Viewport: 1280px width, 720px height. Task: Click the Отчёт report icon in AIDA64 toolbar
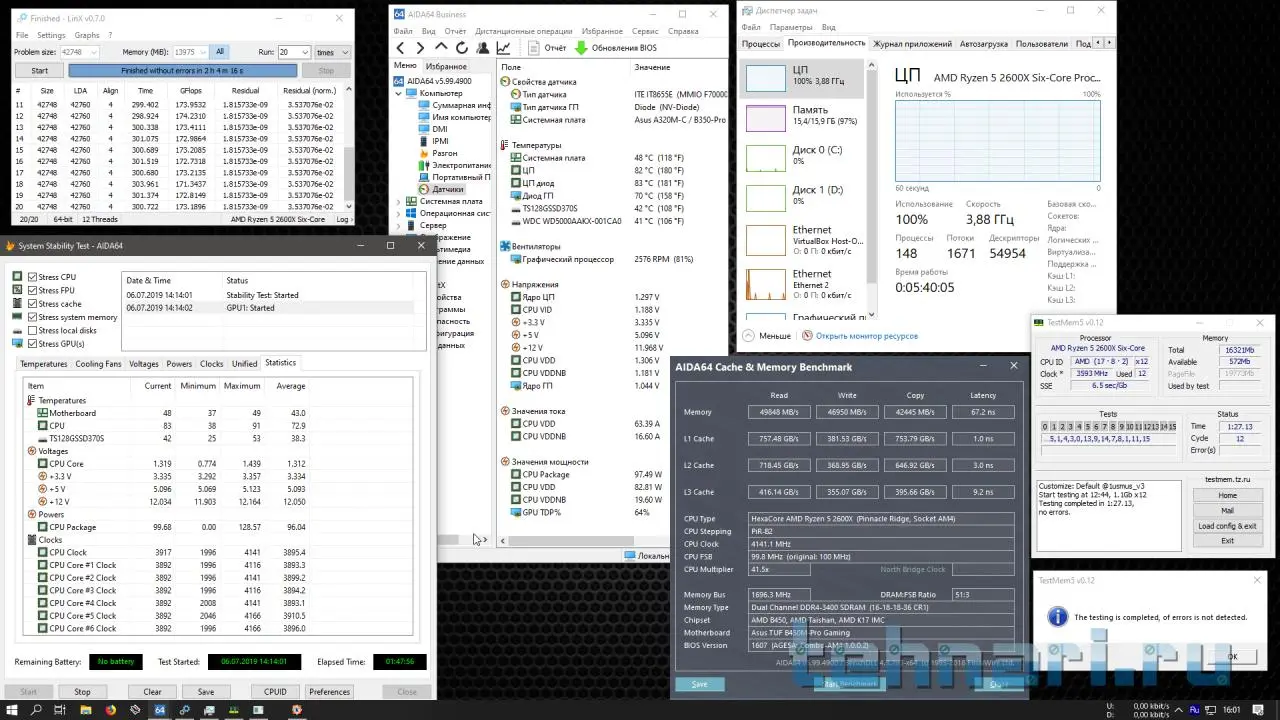(533, 48)
